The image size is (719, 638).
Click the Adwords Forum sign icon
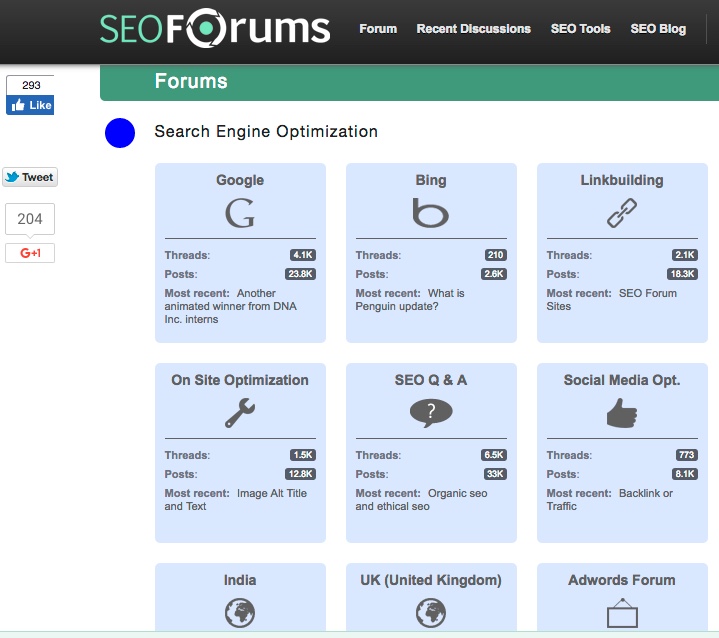[622, 612]
